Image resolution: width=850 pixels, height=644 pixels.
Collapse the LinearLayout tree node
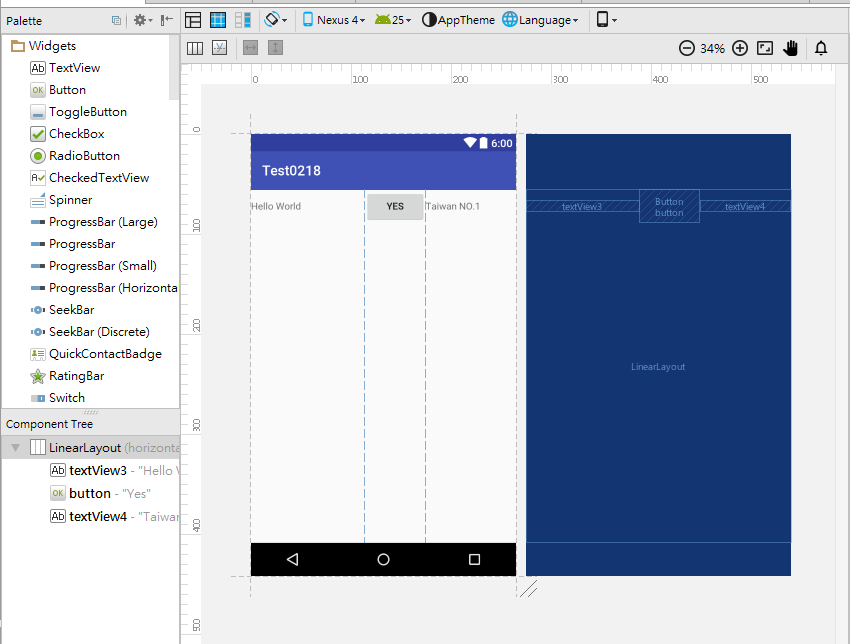click(x=15, y=448)
